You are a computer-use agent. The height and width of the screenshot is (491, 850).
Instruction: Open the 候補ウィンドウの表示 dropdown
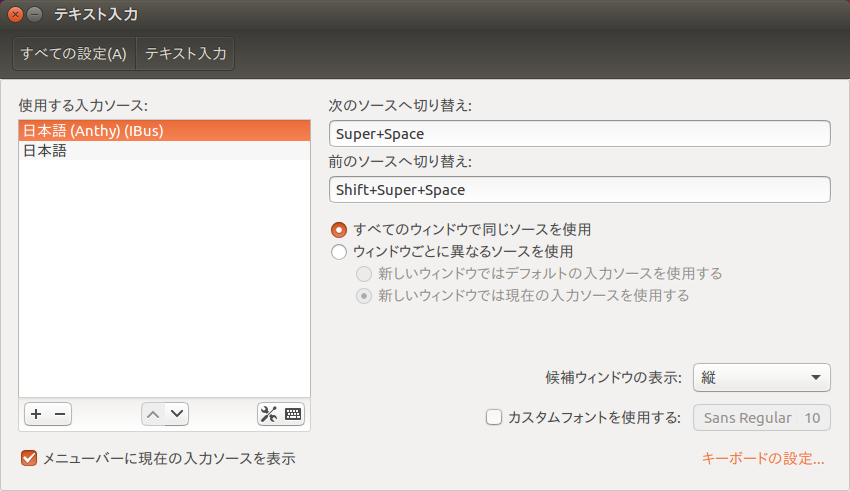coord(761,377)
